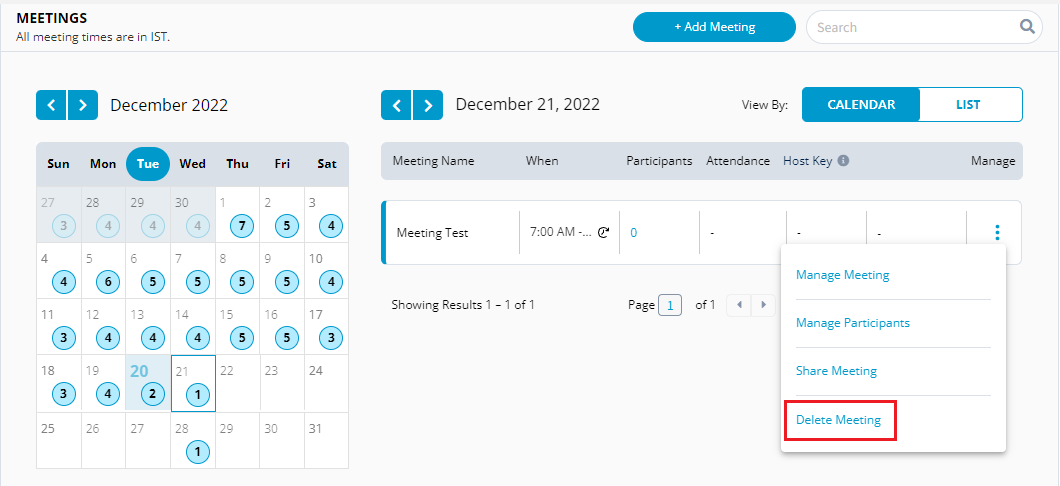Switch to CALENDAR view
The height and width of the screenshot is (486, 1060).
click(x=861, y=105)
